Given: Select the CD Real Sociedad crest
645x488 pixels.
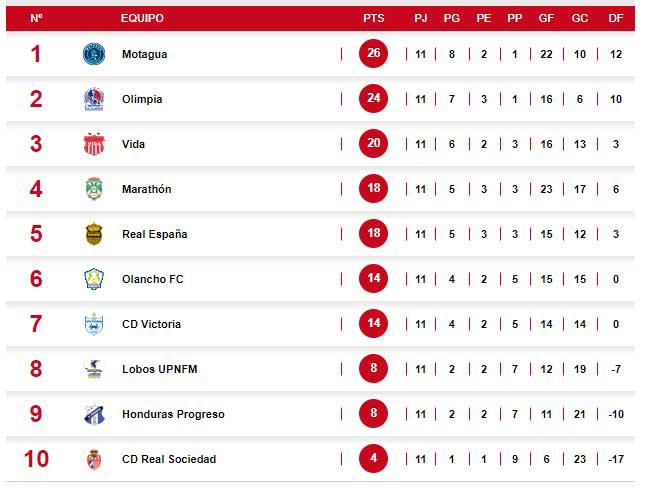Looking at the screenshot, I should coord(94,459).
